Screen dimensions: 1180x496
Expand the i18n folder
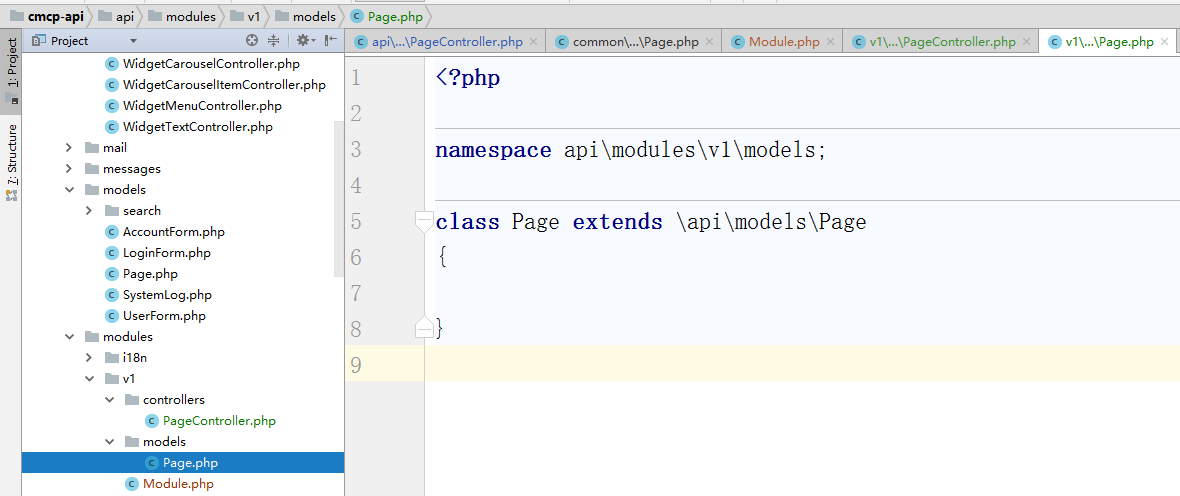(89, 358)
